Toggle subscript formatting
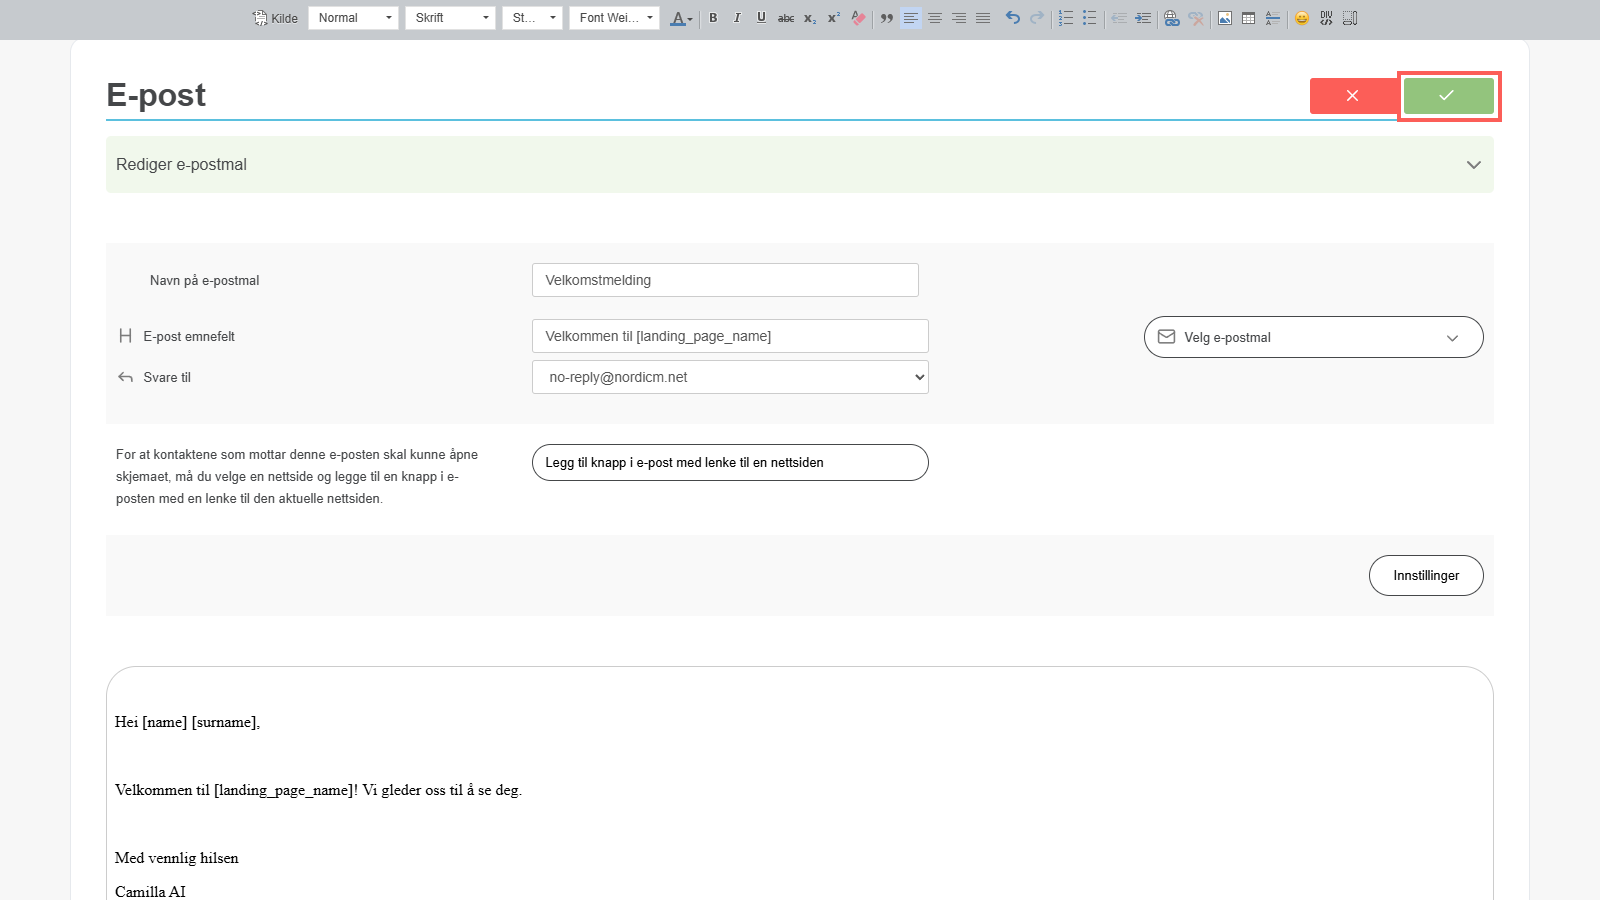The width and height of the screenshot is (1600, 900). tap(810, 18)
